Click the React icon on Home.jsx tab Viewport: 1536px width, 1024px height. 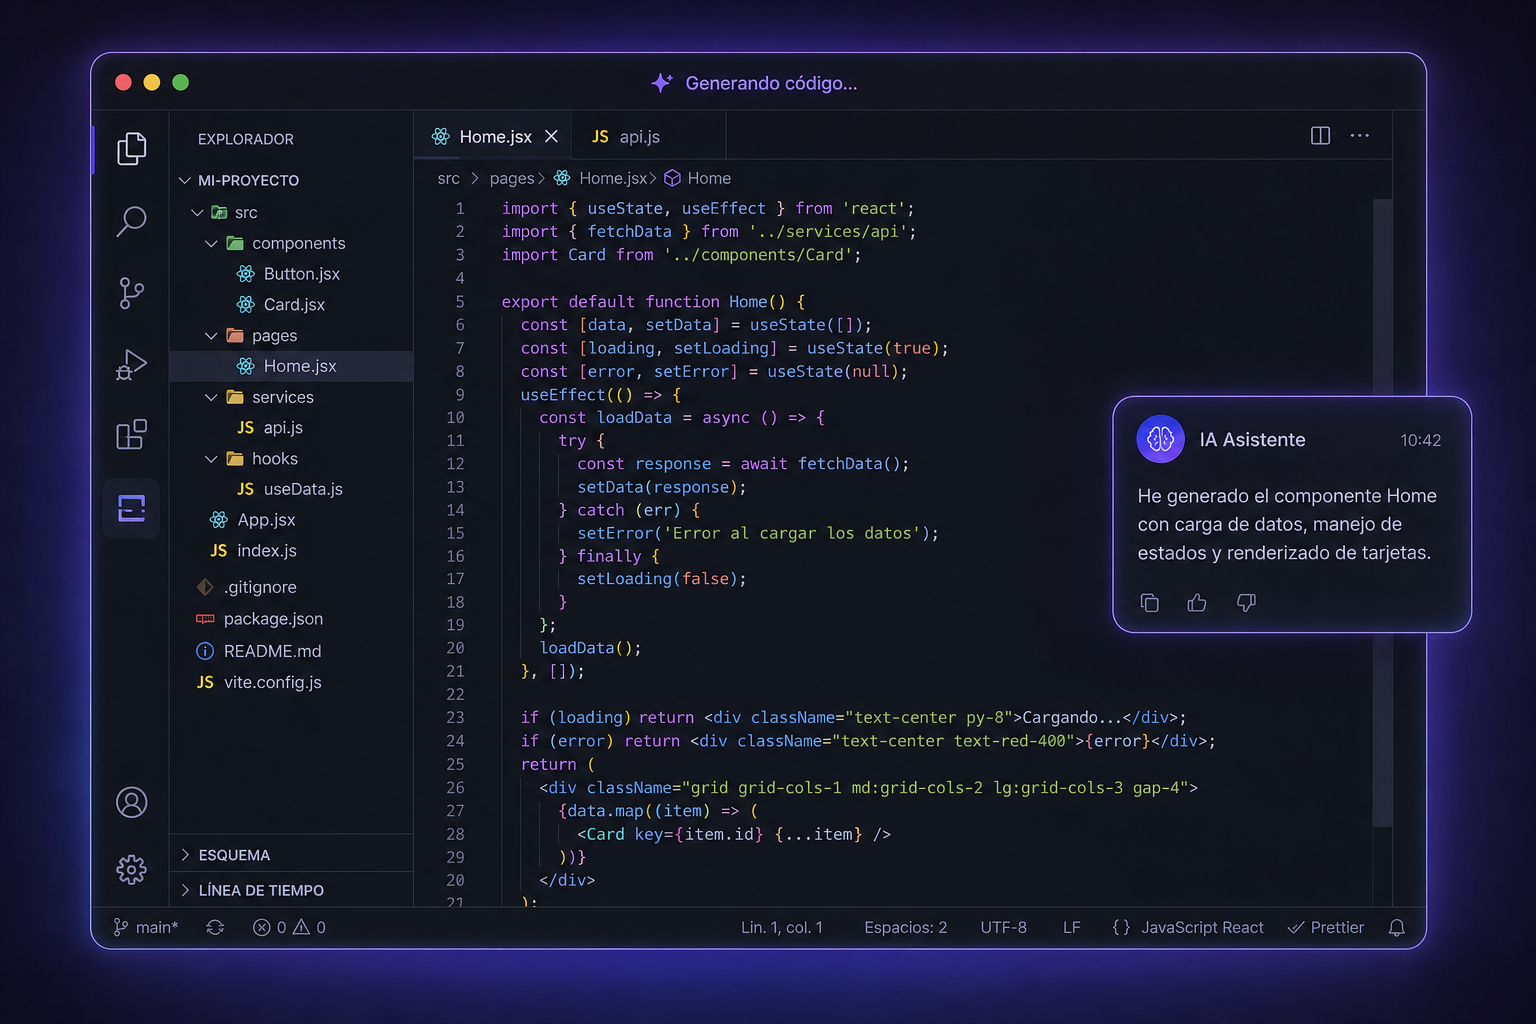(x=441, y=137)
